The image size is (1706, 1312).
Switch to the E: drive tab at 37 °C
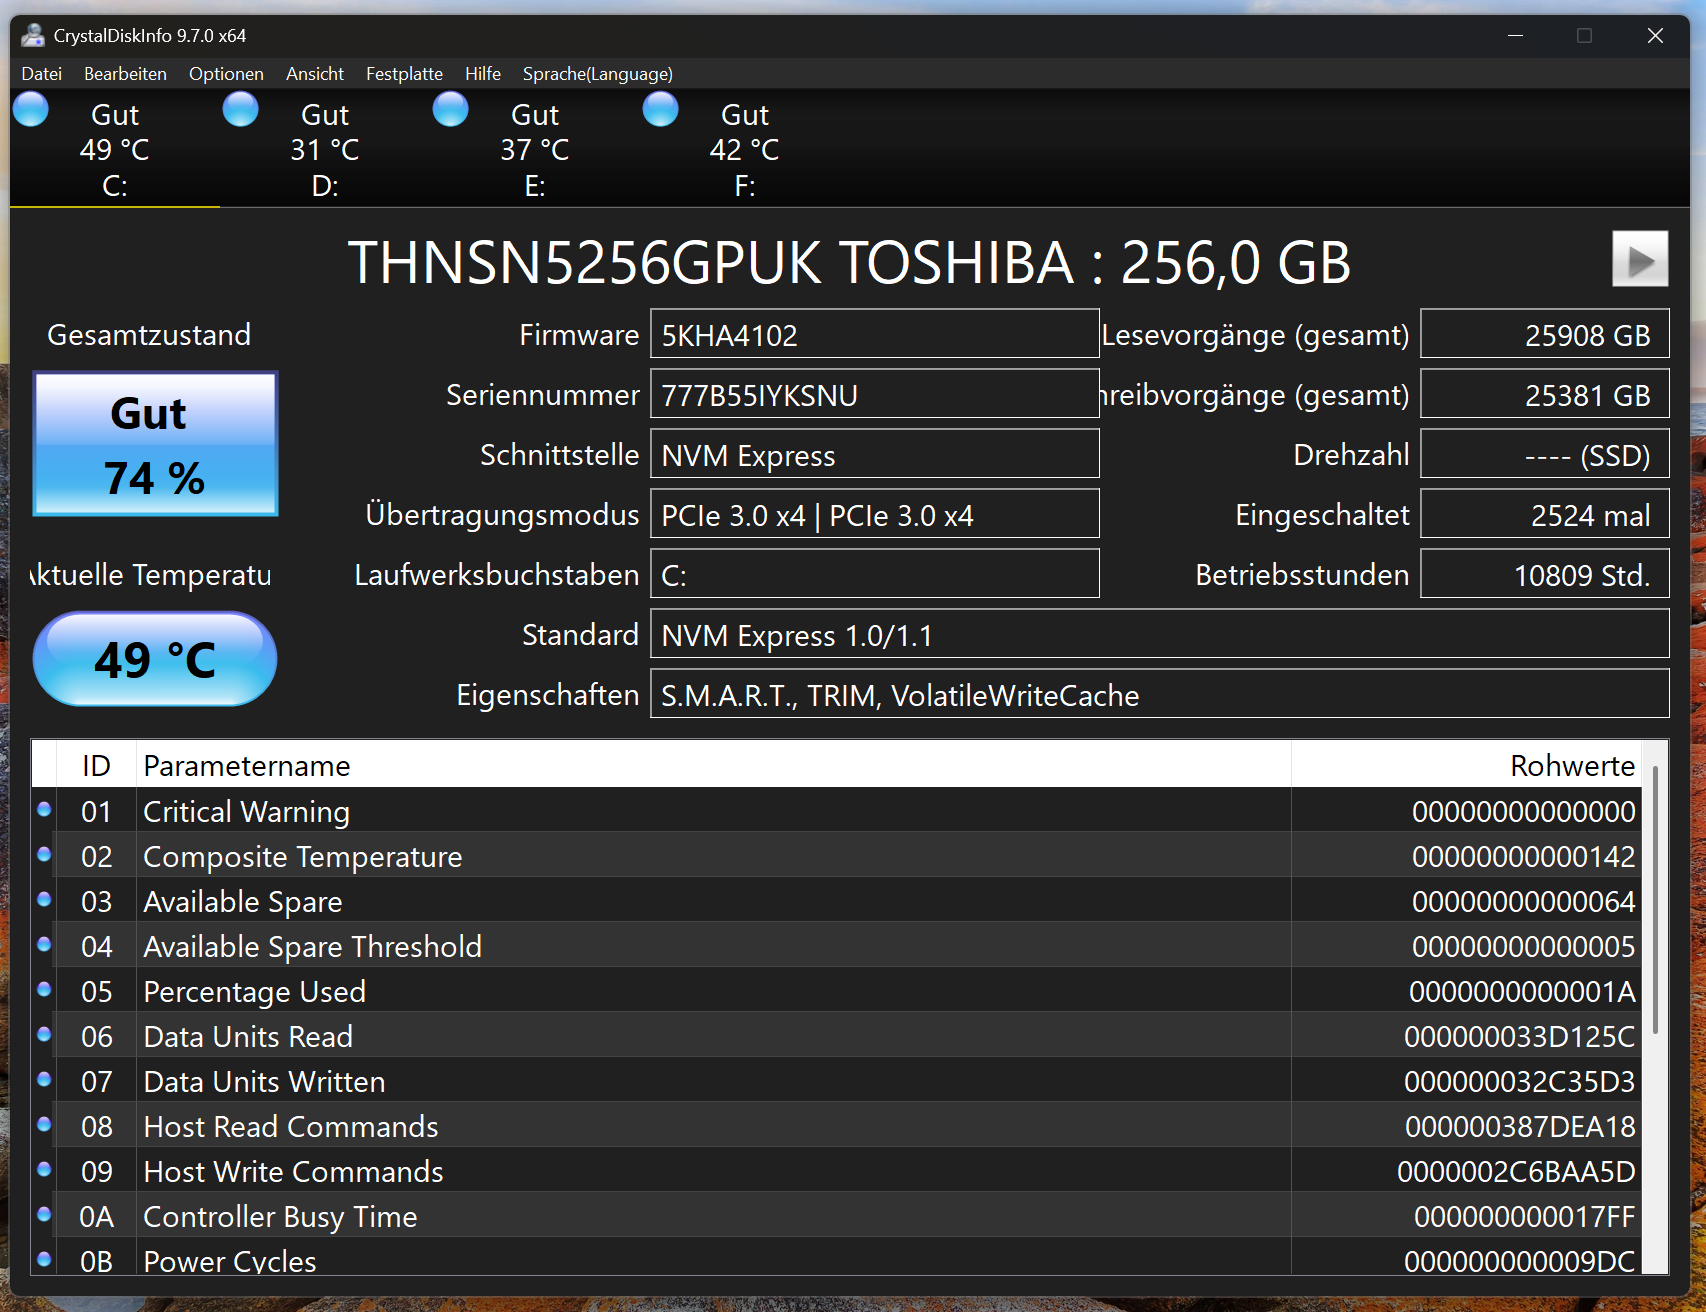tap(535, 148)
